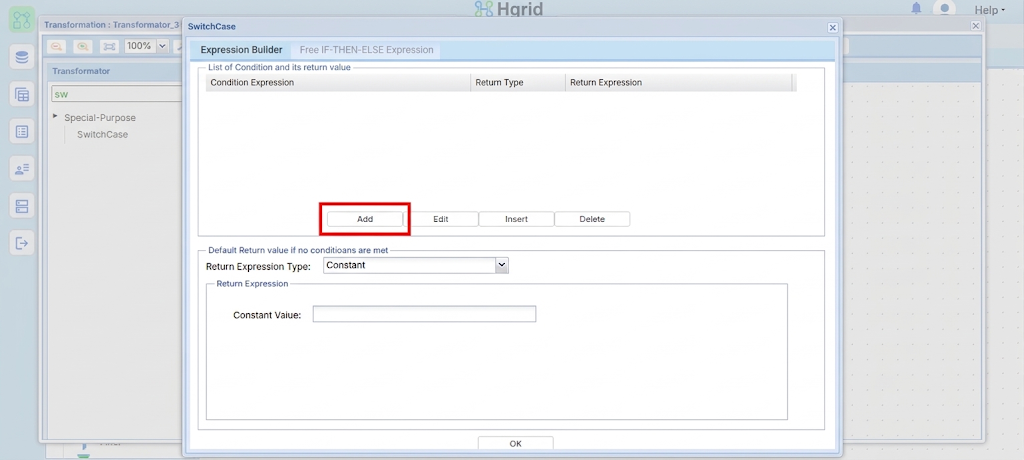Open the table view sidebar icon

pos(22,95)
